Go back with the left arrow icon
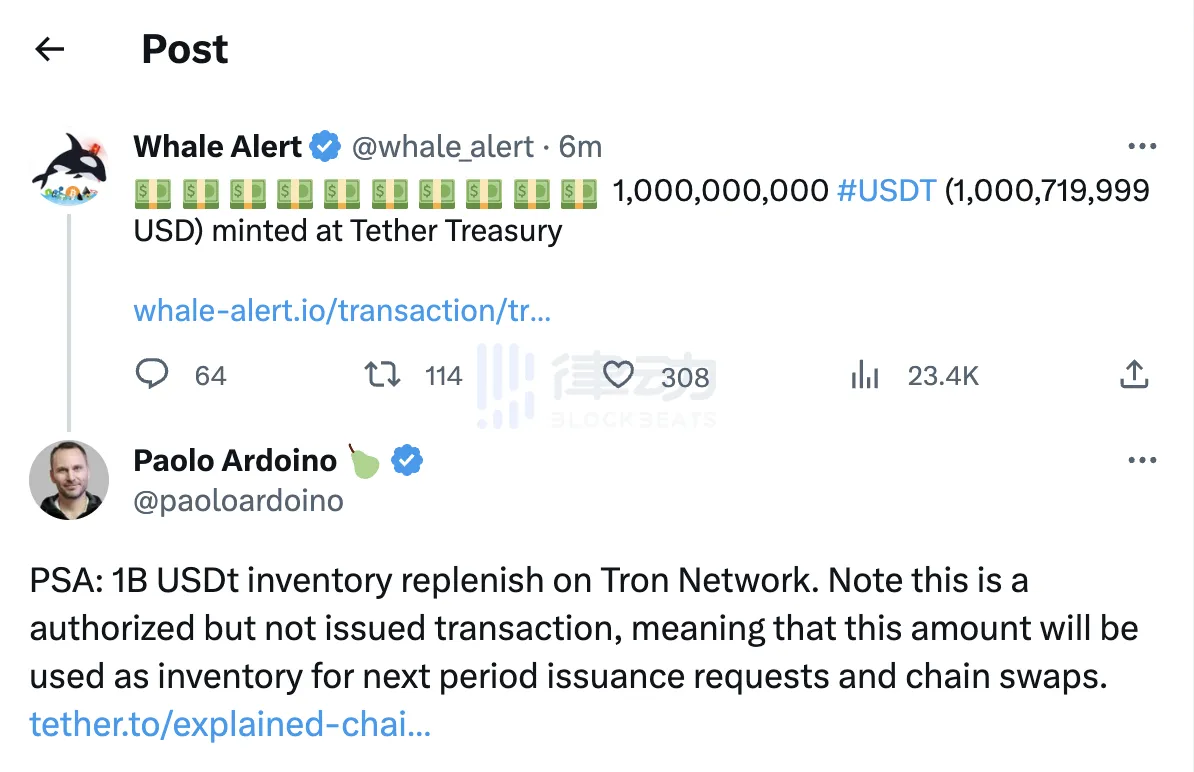 (50, 49)
